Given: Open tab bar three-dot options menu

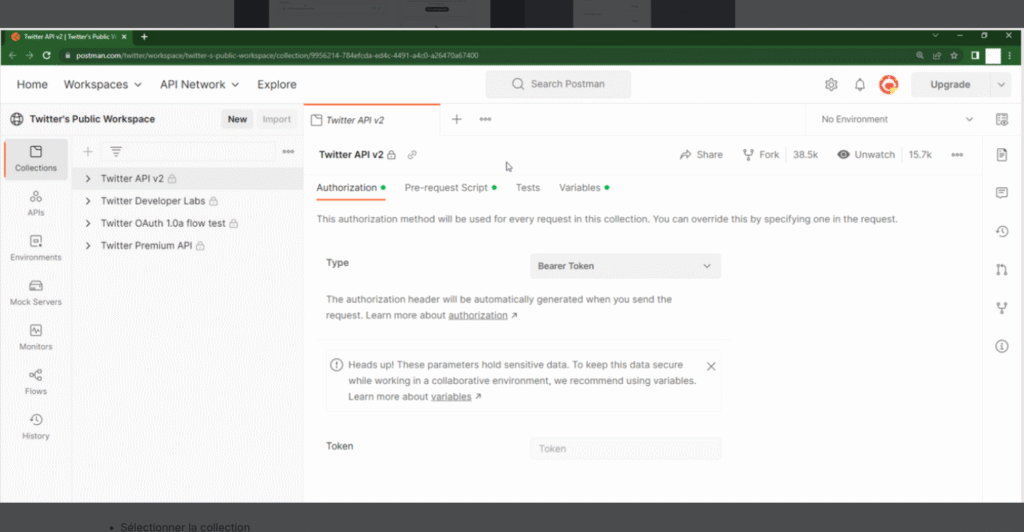Looking at the screenshot, I should [x=485, y=119].
